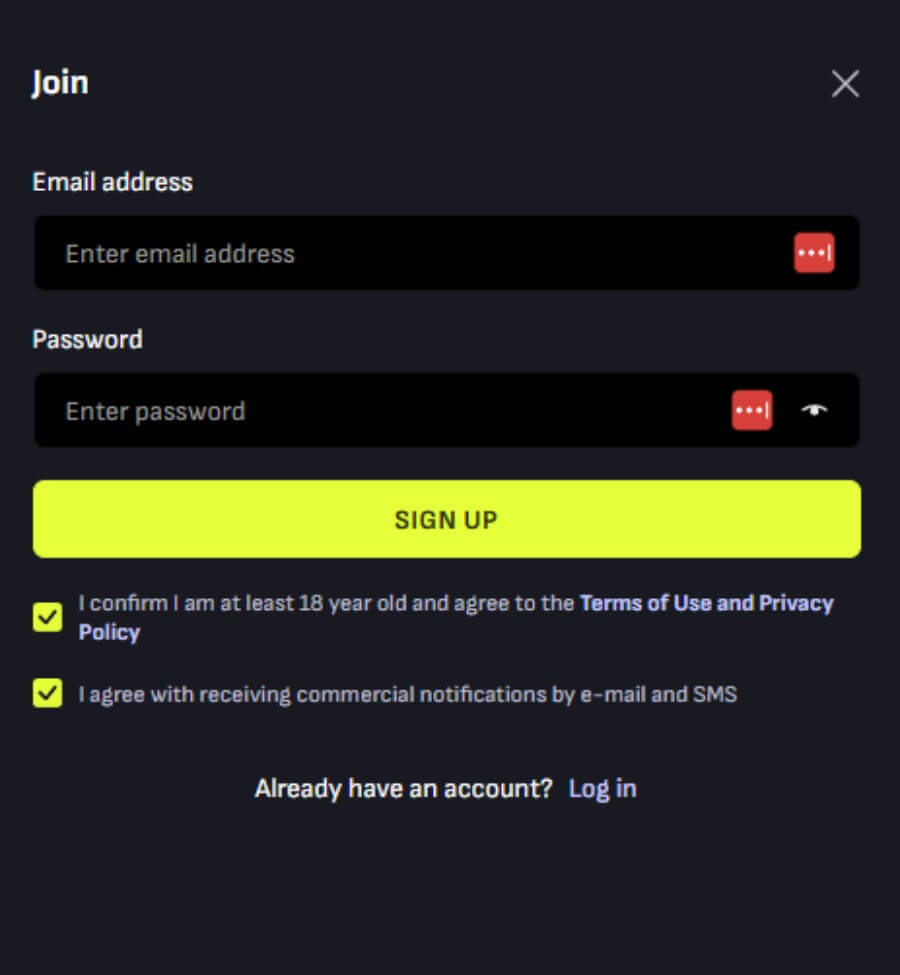Close the Join dialog with the X
Image resolution: width=900 pixels, height=975 pixels.
[845, 84]
